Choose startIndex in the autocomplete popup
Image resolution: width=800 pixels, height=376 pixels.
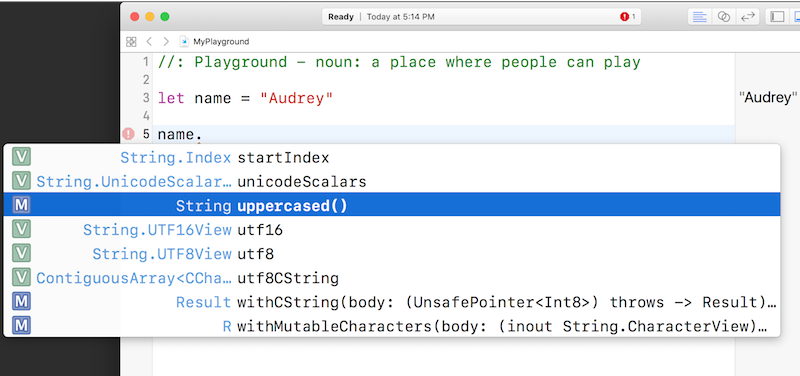tap(392, 158)
